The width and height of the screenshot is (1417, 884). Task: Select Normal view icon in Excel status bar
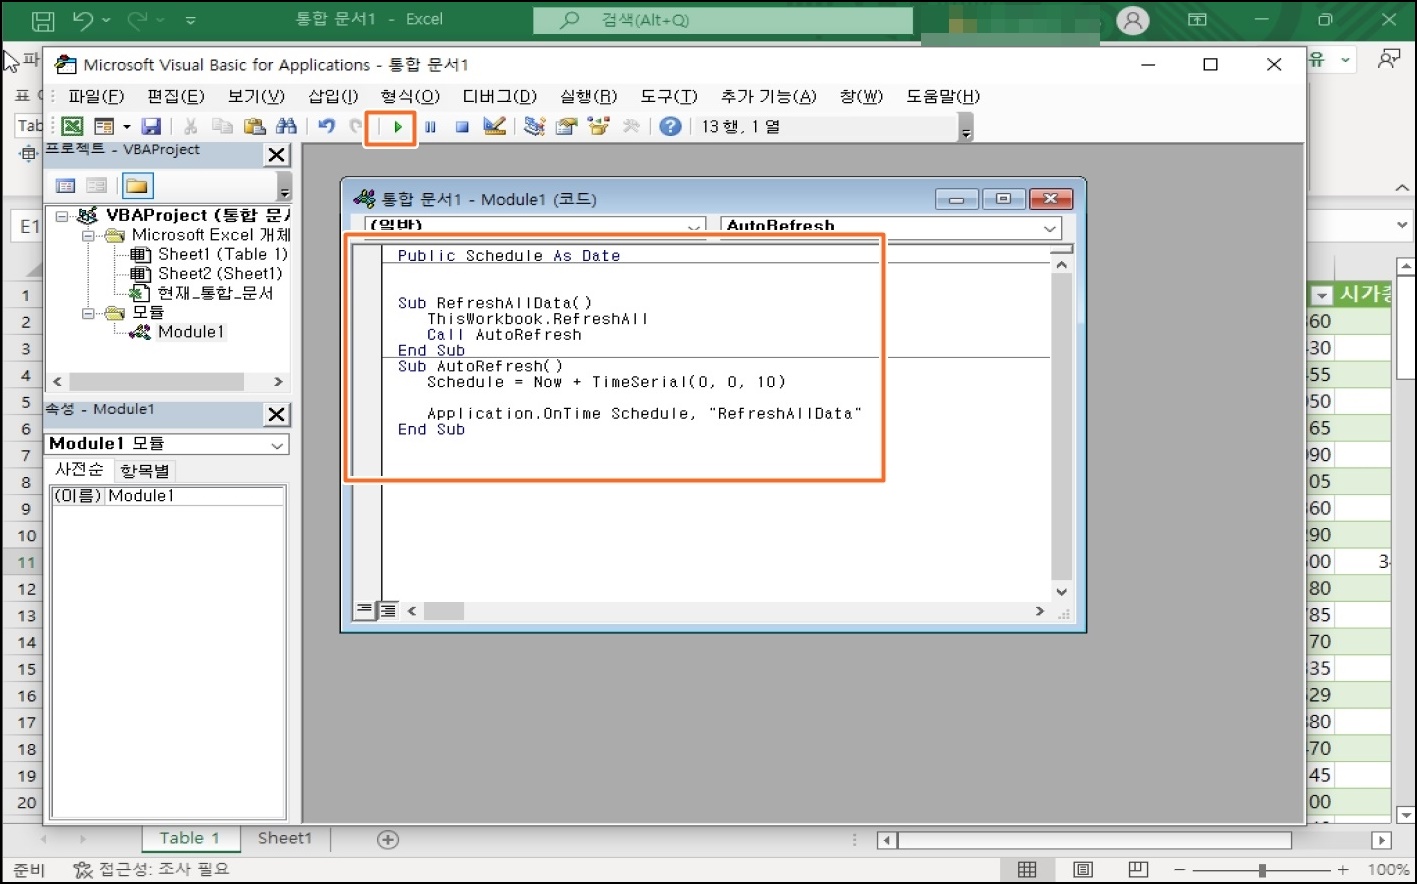click(x=1027, y=869)
